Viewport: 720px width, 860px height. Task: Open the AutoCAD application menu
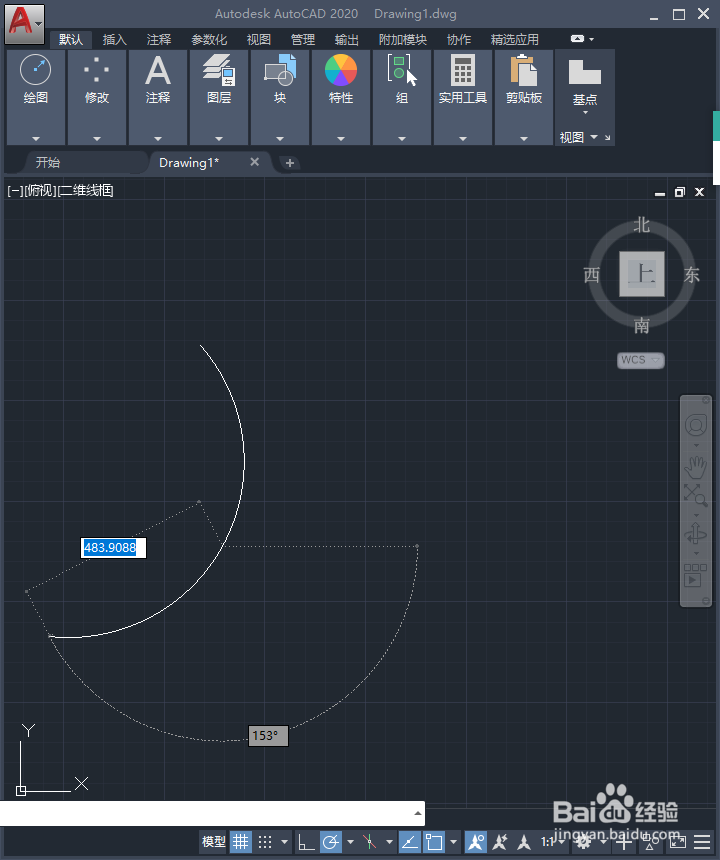tap(25, 24)
